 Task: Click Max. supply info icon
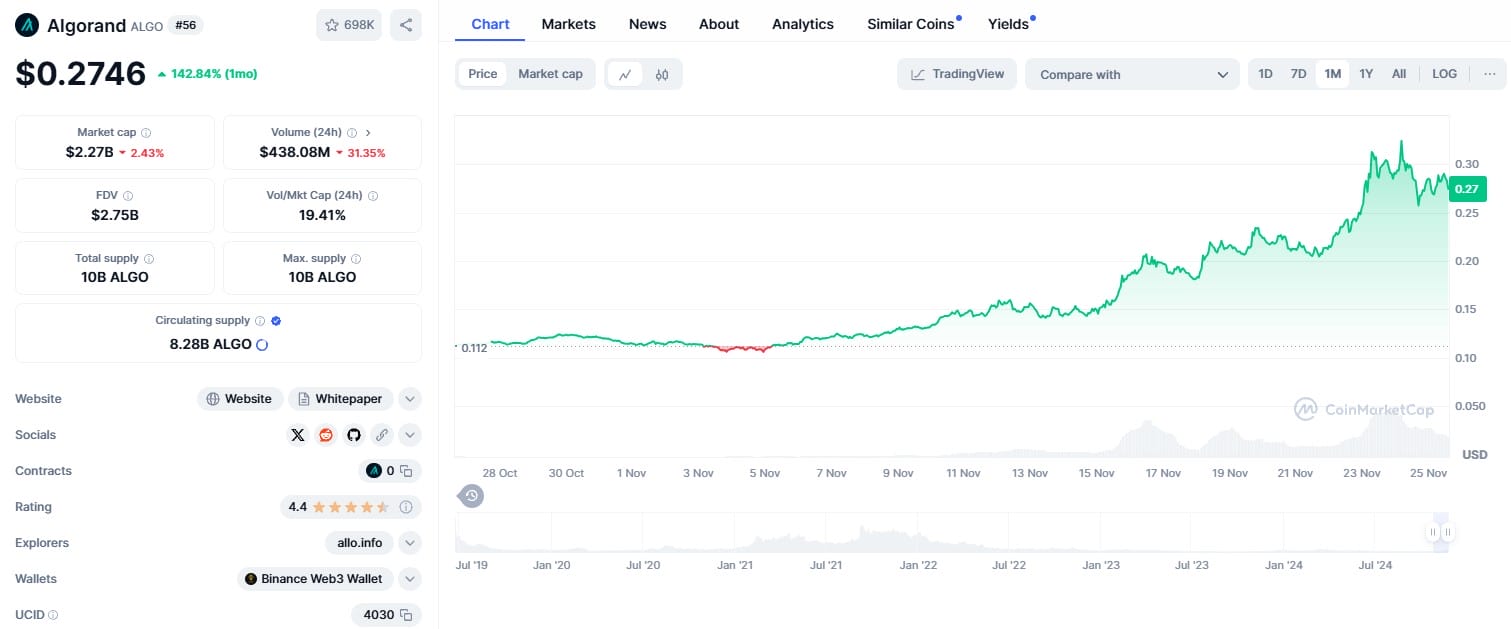click(x=356, y=259)
